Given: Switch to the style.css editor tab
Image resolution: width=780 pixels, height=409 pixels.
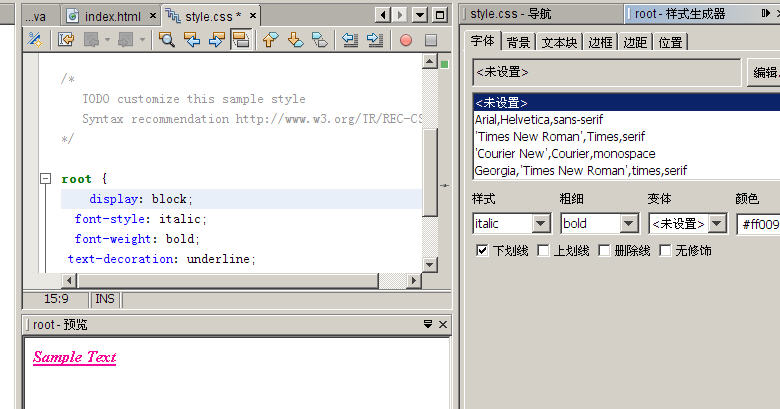Looking at the screenshot, I should click(x=211, y=16).
